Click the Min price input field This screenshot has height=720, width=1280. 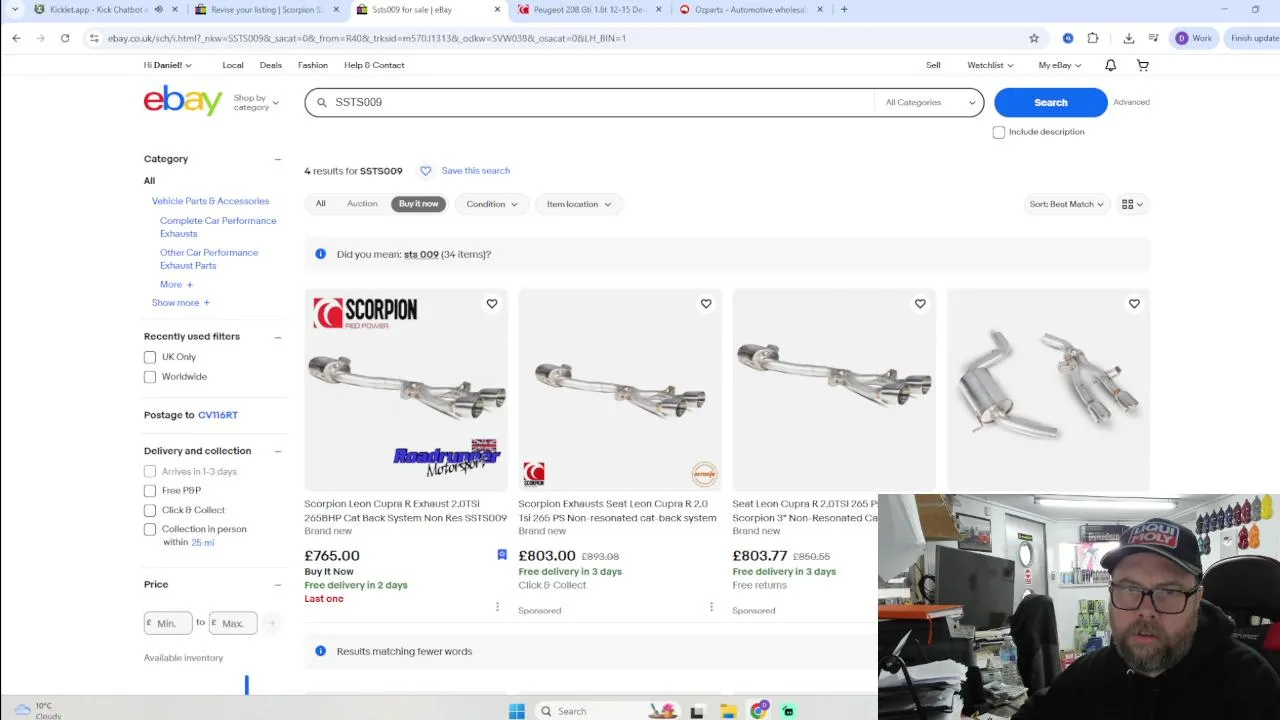(x=168, y=623)
